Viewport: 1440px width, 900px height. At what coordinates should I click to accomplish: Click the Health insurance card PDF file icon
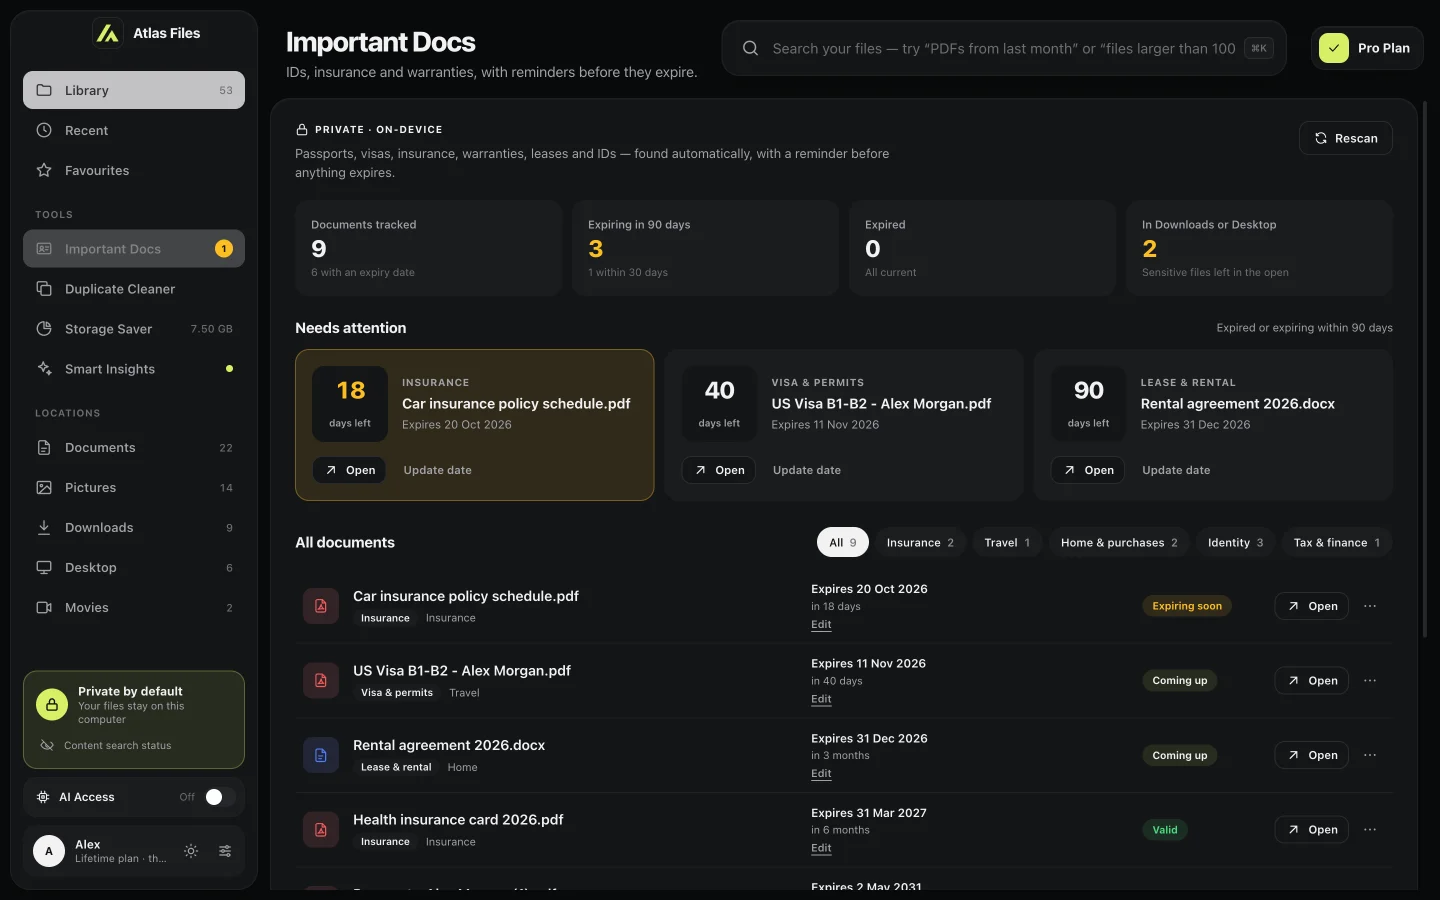[x=321, y=830]
